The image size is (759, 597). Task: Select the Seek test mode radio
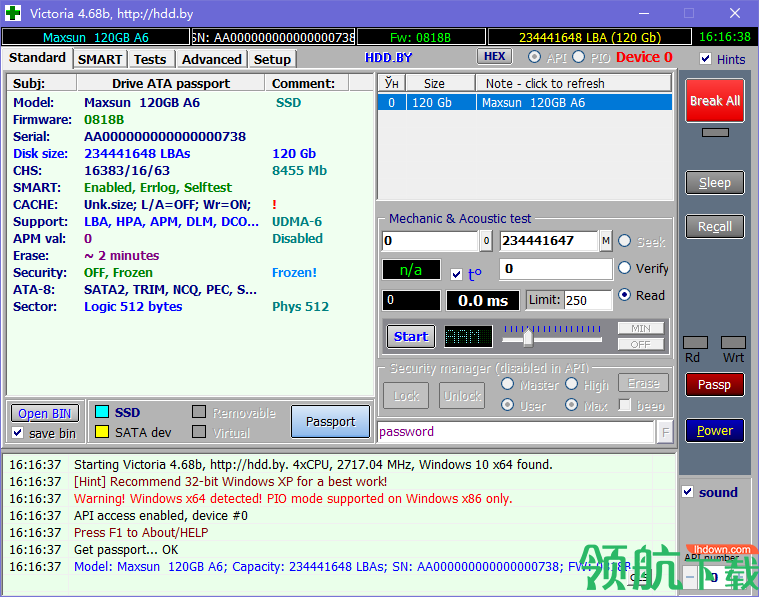click(624, 241)
